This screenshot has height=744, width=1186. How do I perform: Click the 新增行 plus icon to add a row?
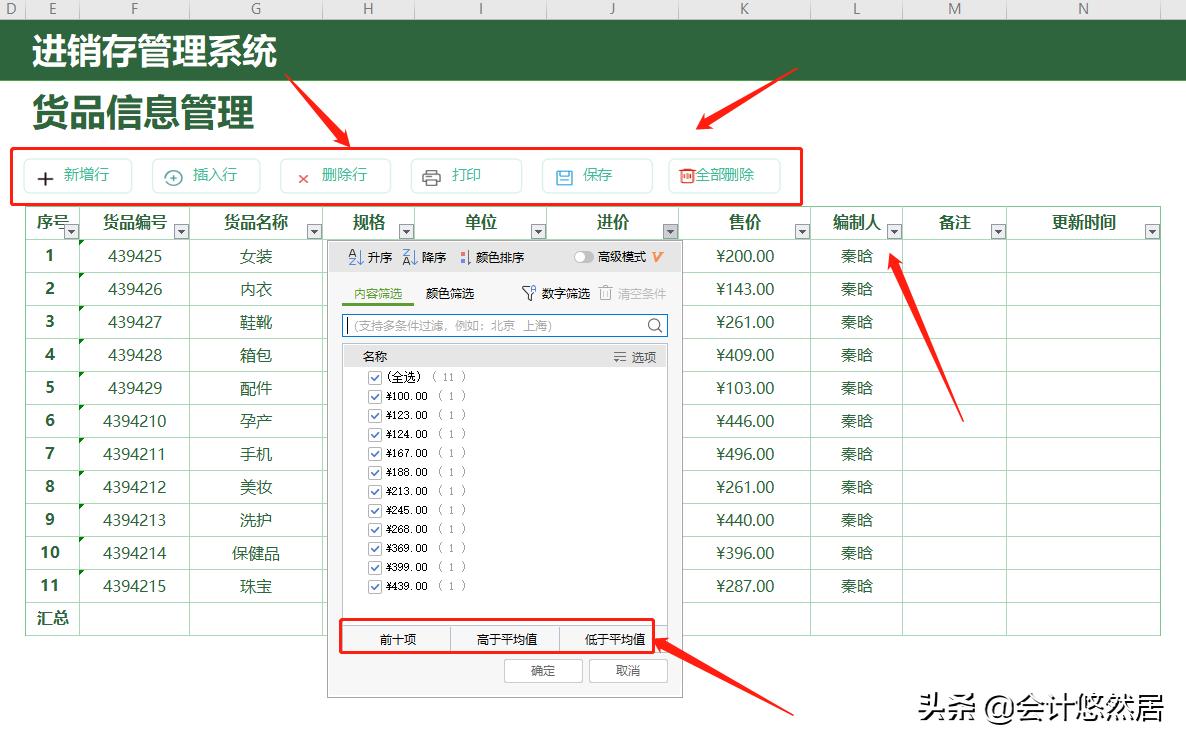pyautogui.click(x=46, y=176)
